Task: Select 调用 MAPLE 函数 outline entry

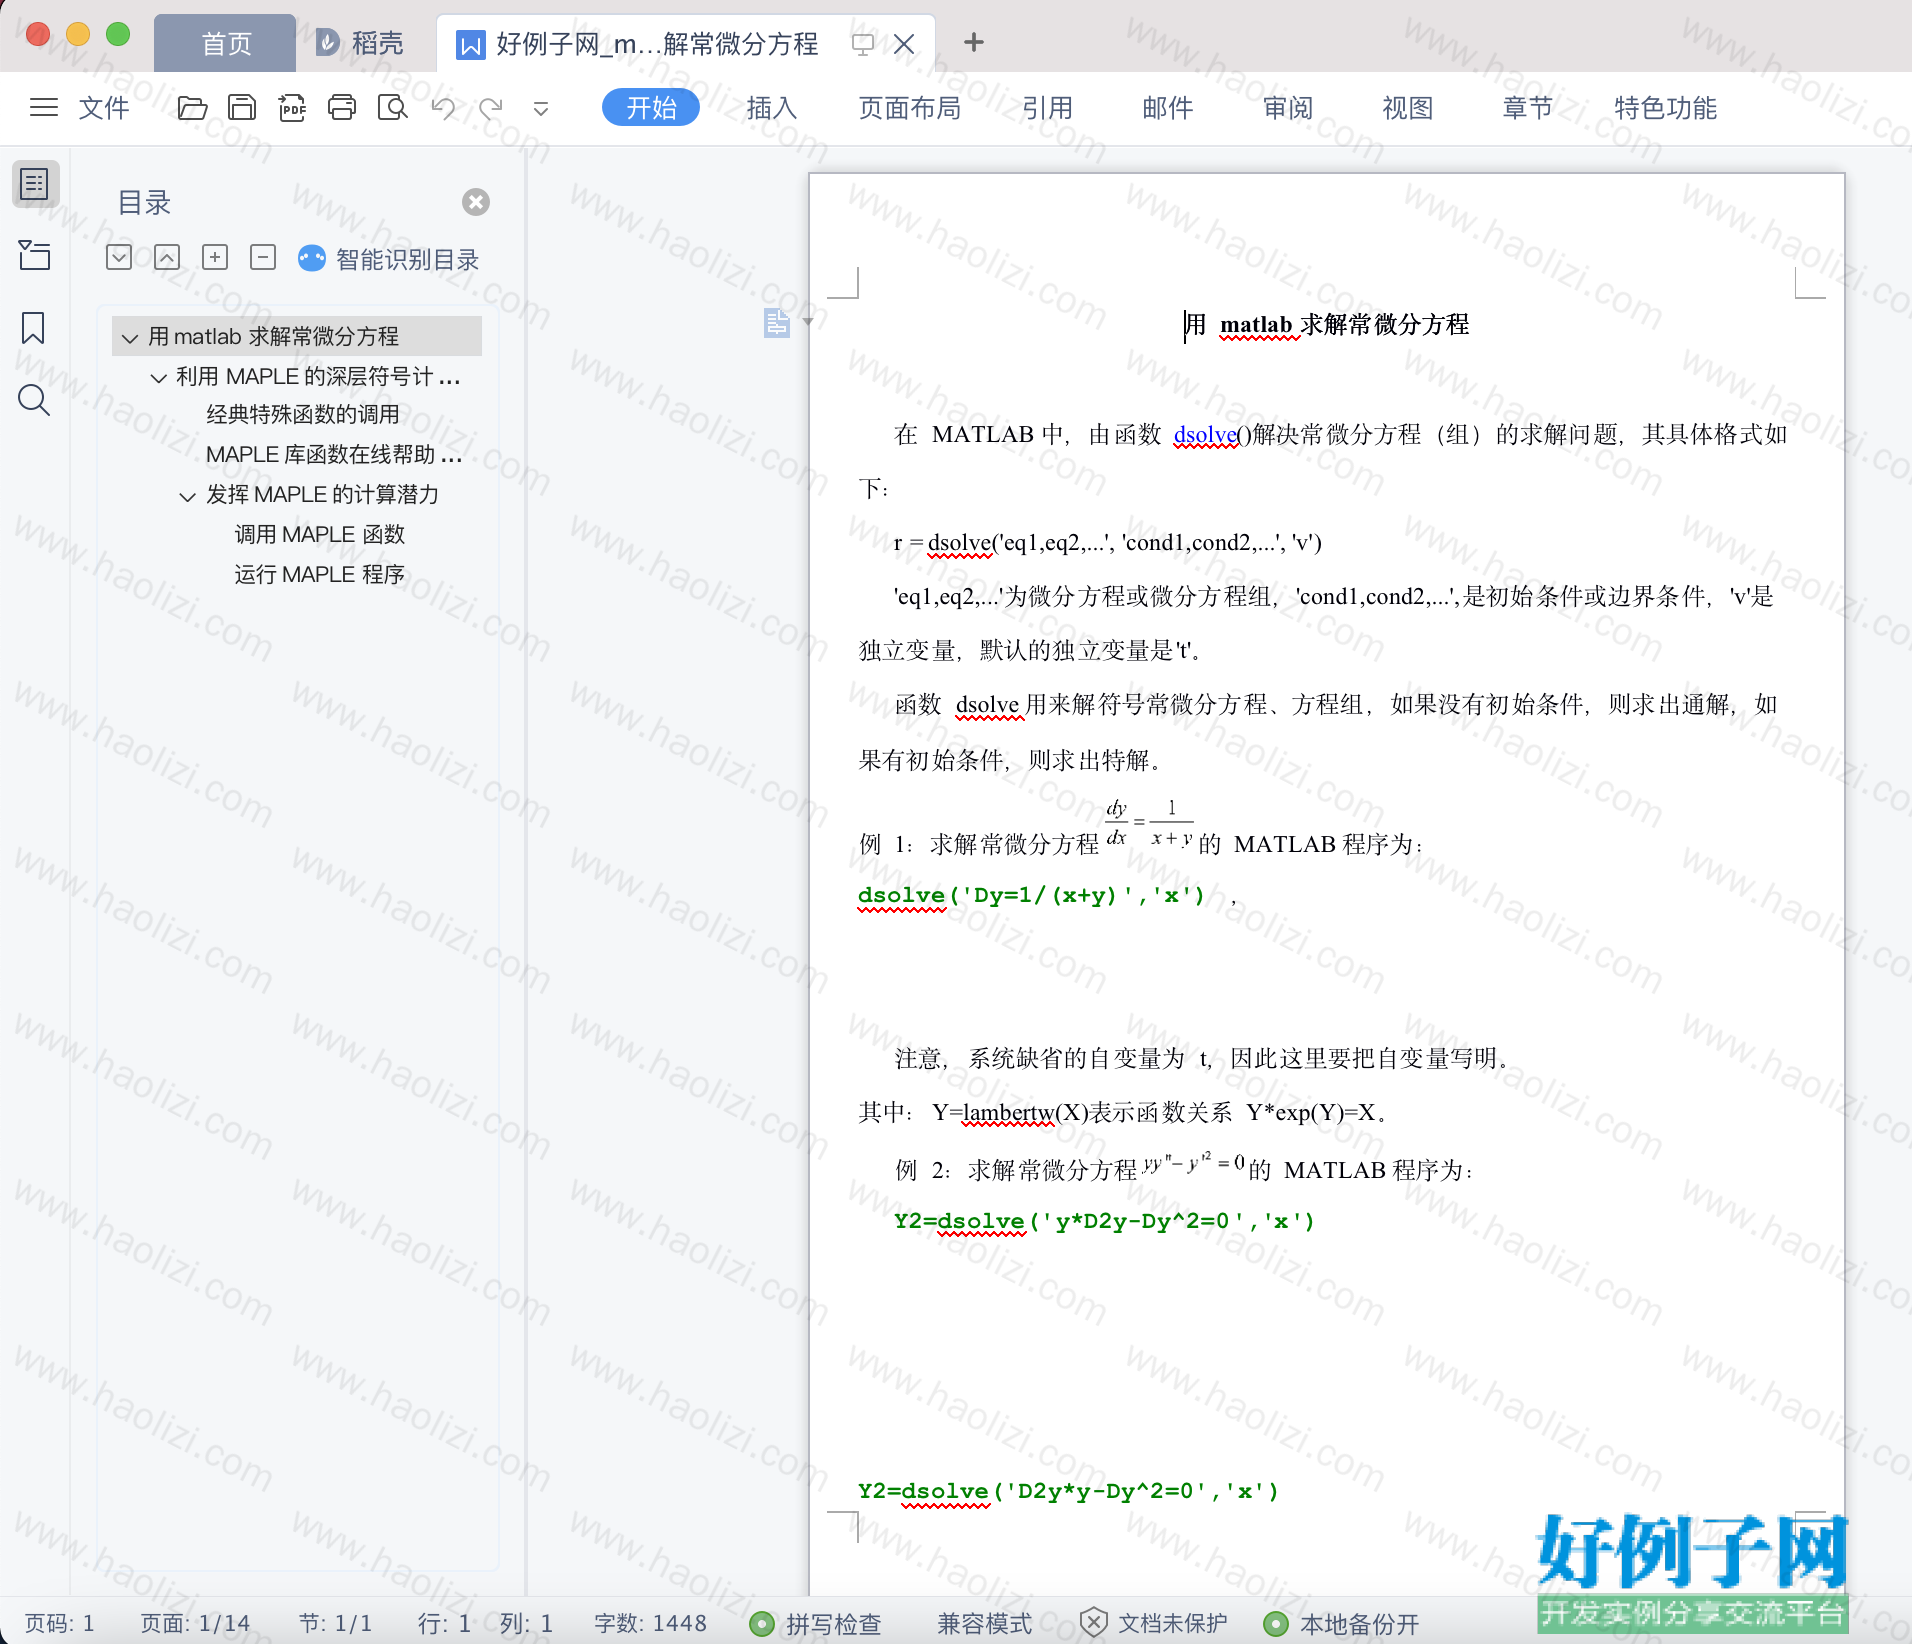Action: click(319, 534)
